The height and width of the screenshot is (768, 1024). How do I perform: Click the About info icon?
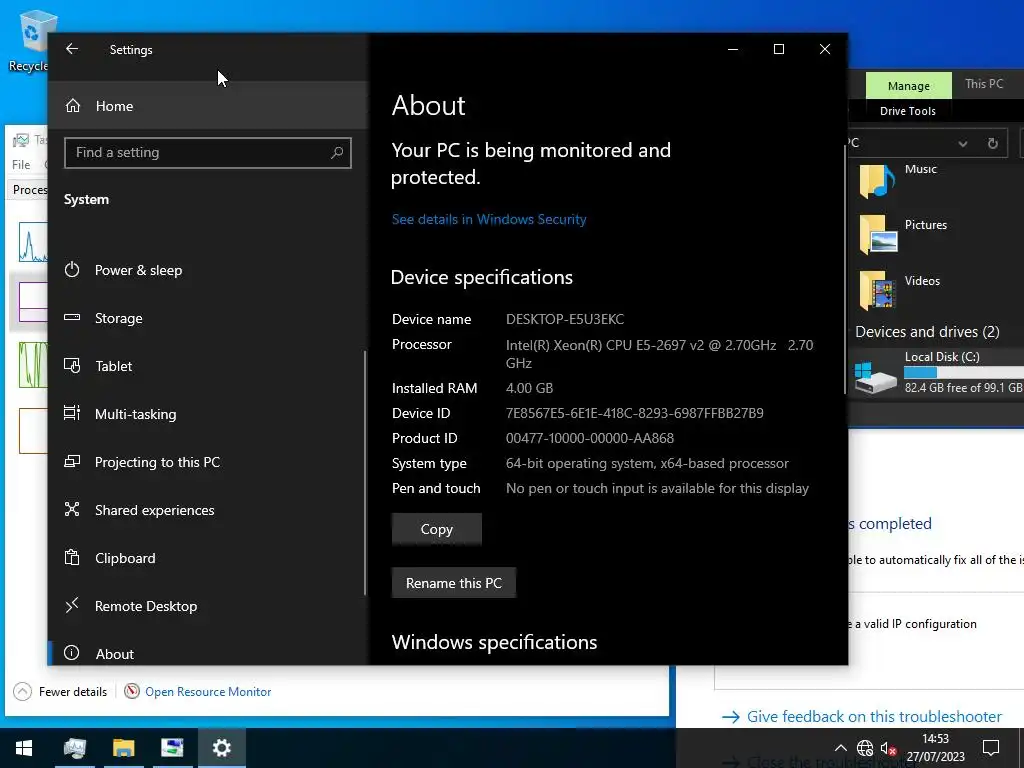tap(72, 652)
